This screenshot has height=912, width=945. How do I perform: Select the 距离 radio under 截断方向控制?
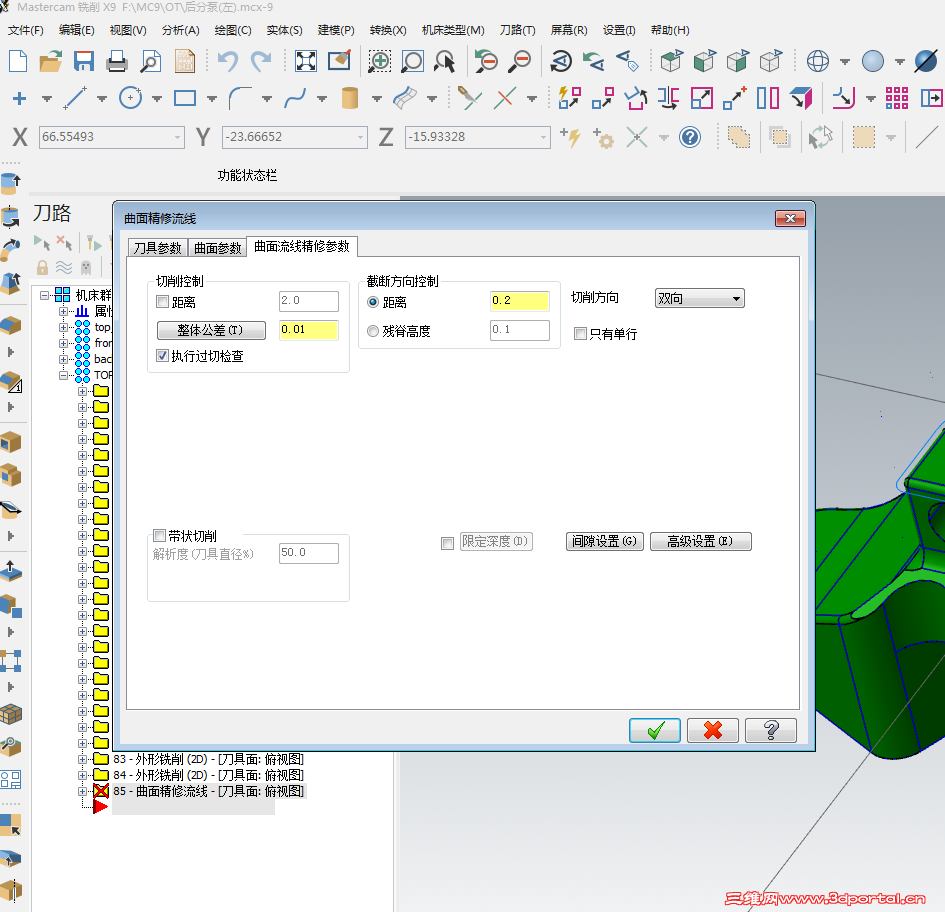[x=373, y=301]
